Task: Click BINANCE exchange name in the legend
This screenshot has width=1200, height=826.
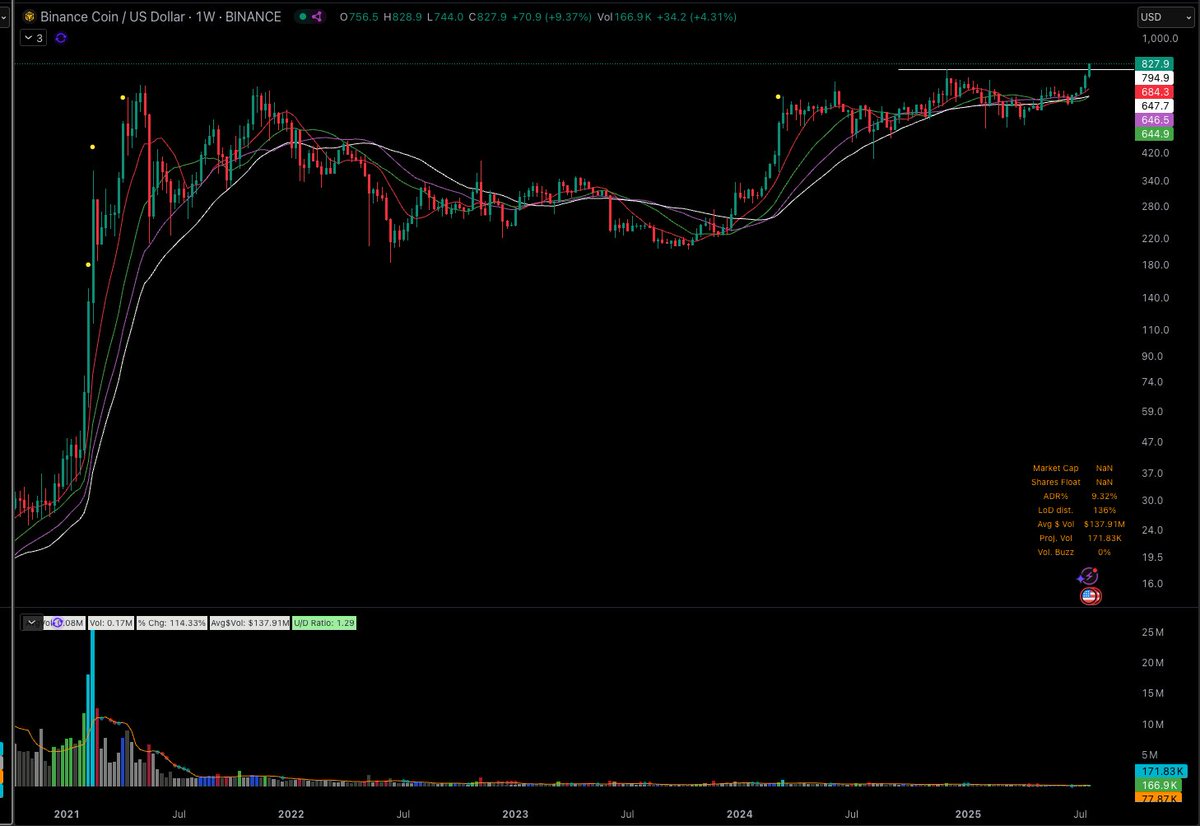Action: point(255,17)
